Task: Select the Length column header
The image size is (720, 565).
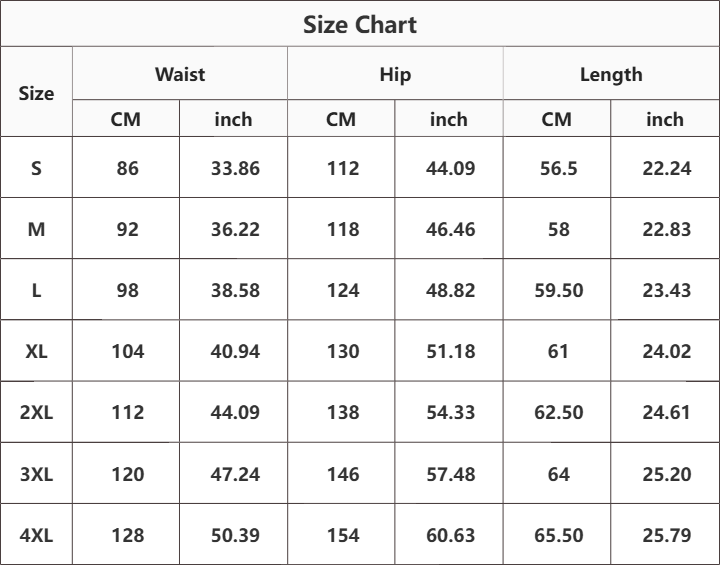Action: click(611, 75)
